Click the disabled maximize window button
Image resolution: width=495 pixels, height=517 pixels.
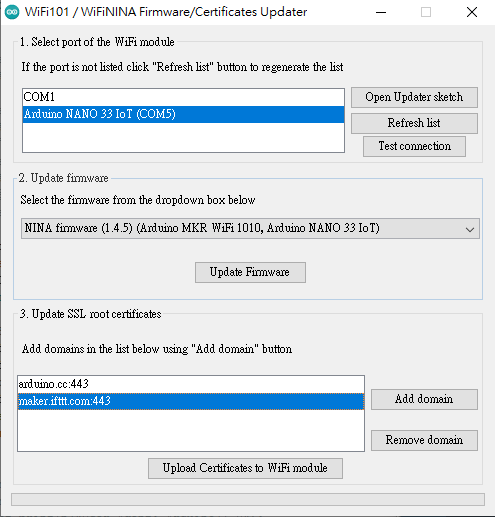426,12
